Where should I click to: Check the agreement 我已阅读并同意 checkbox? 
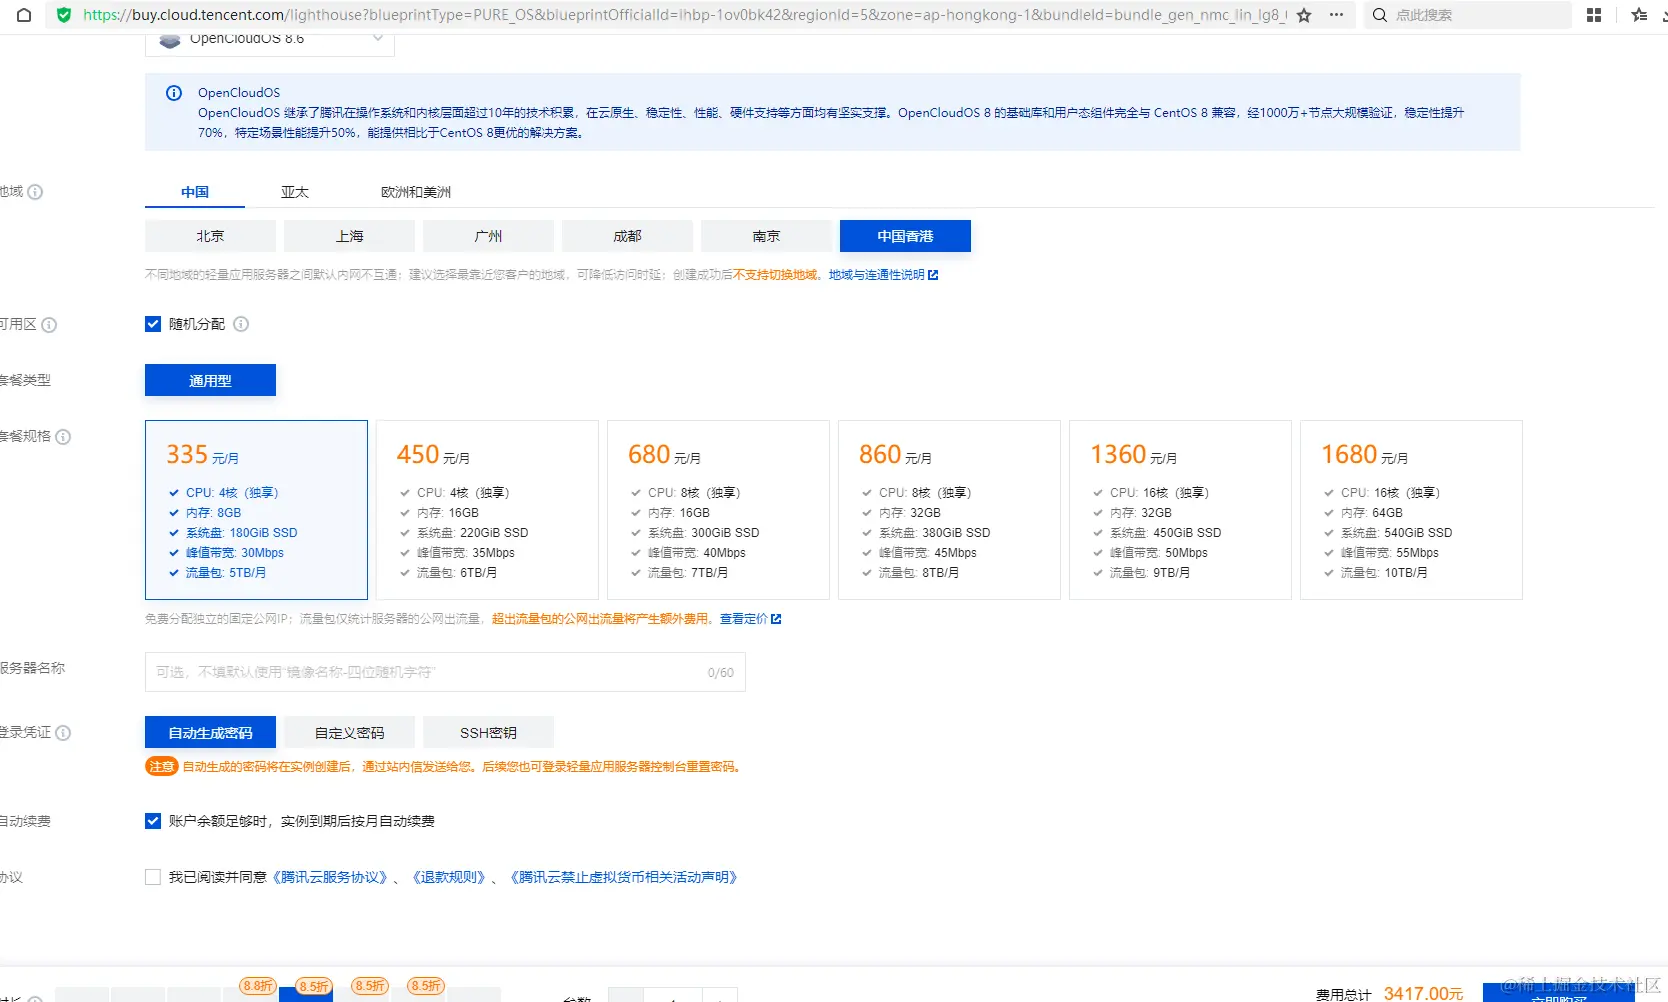153,877
